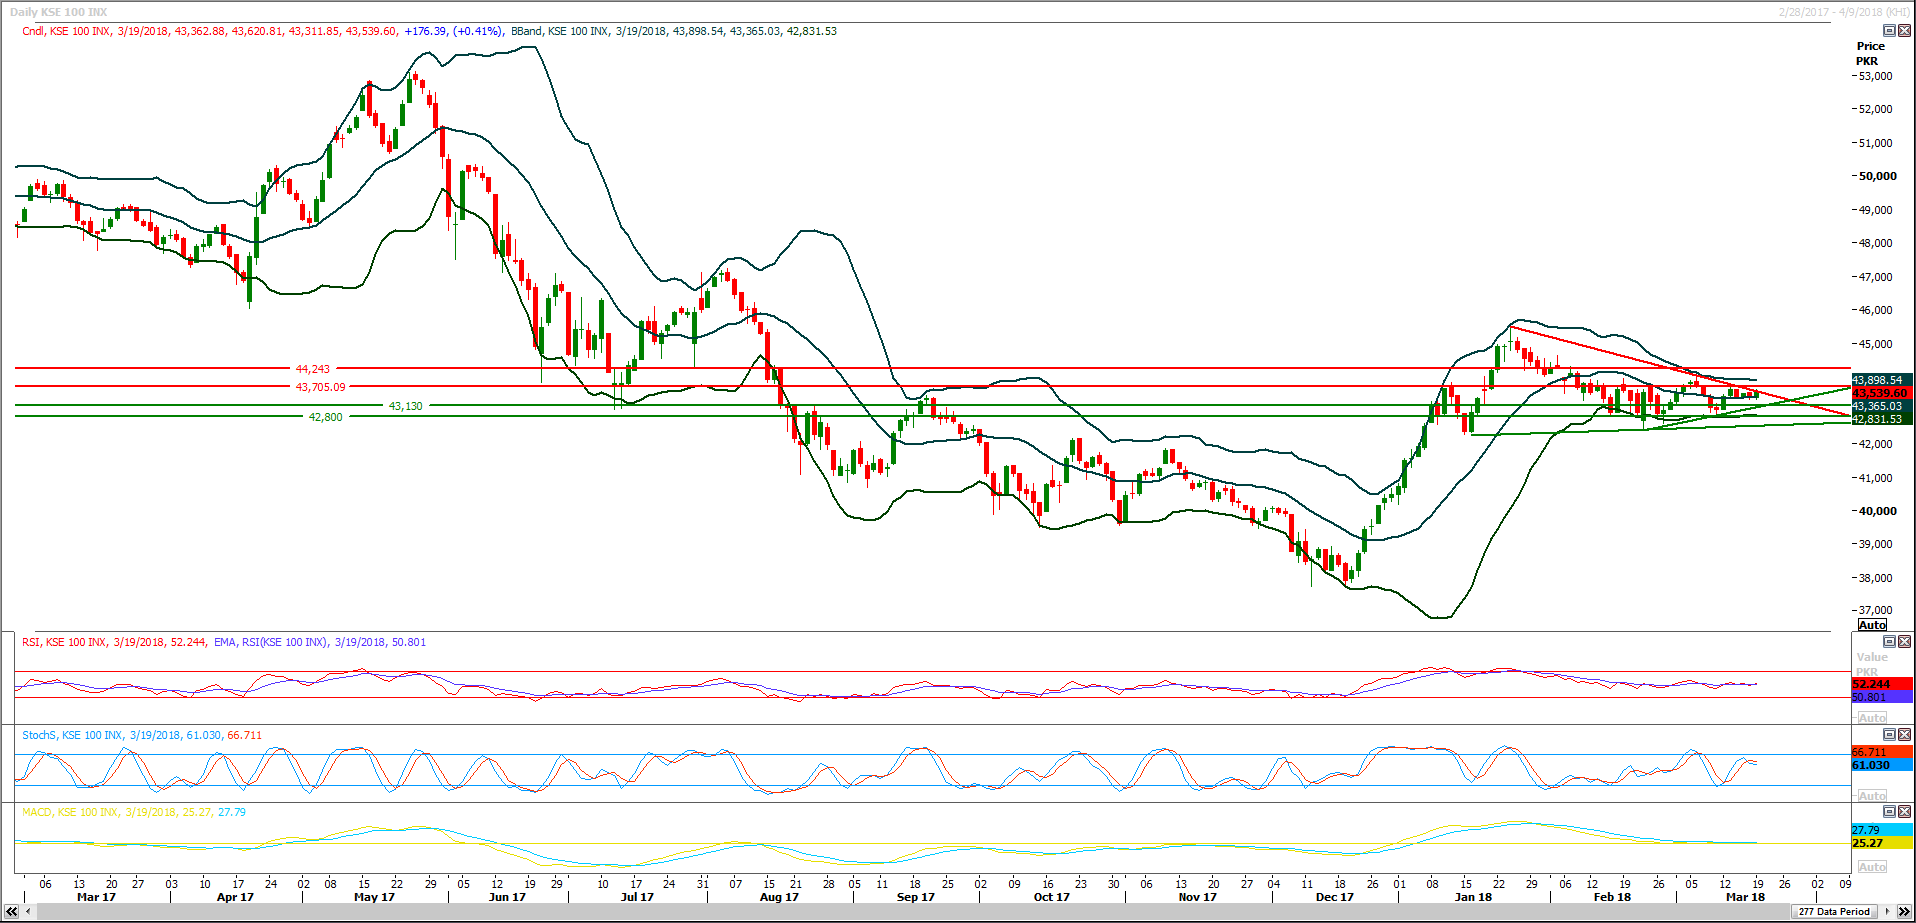
Task: Close the MACD indicator panel
Action: pos(1904,812)
